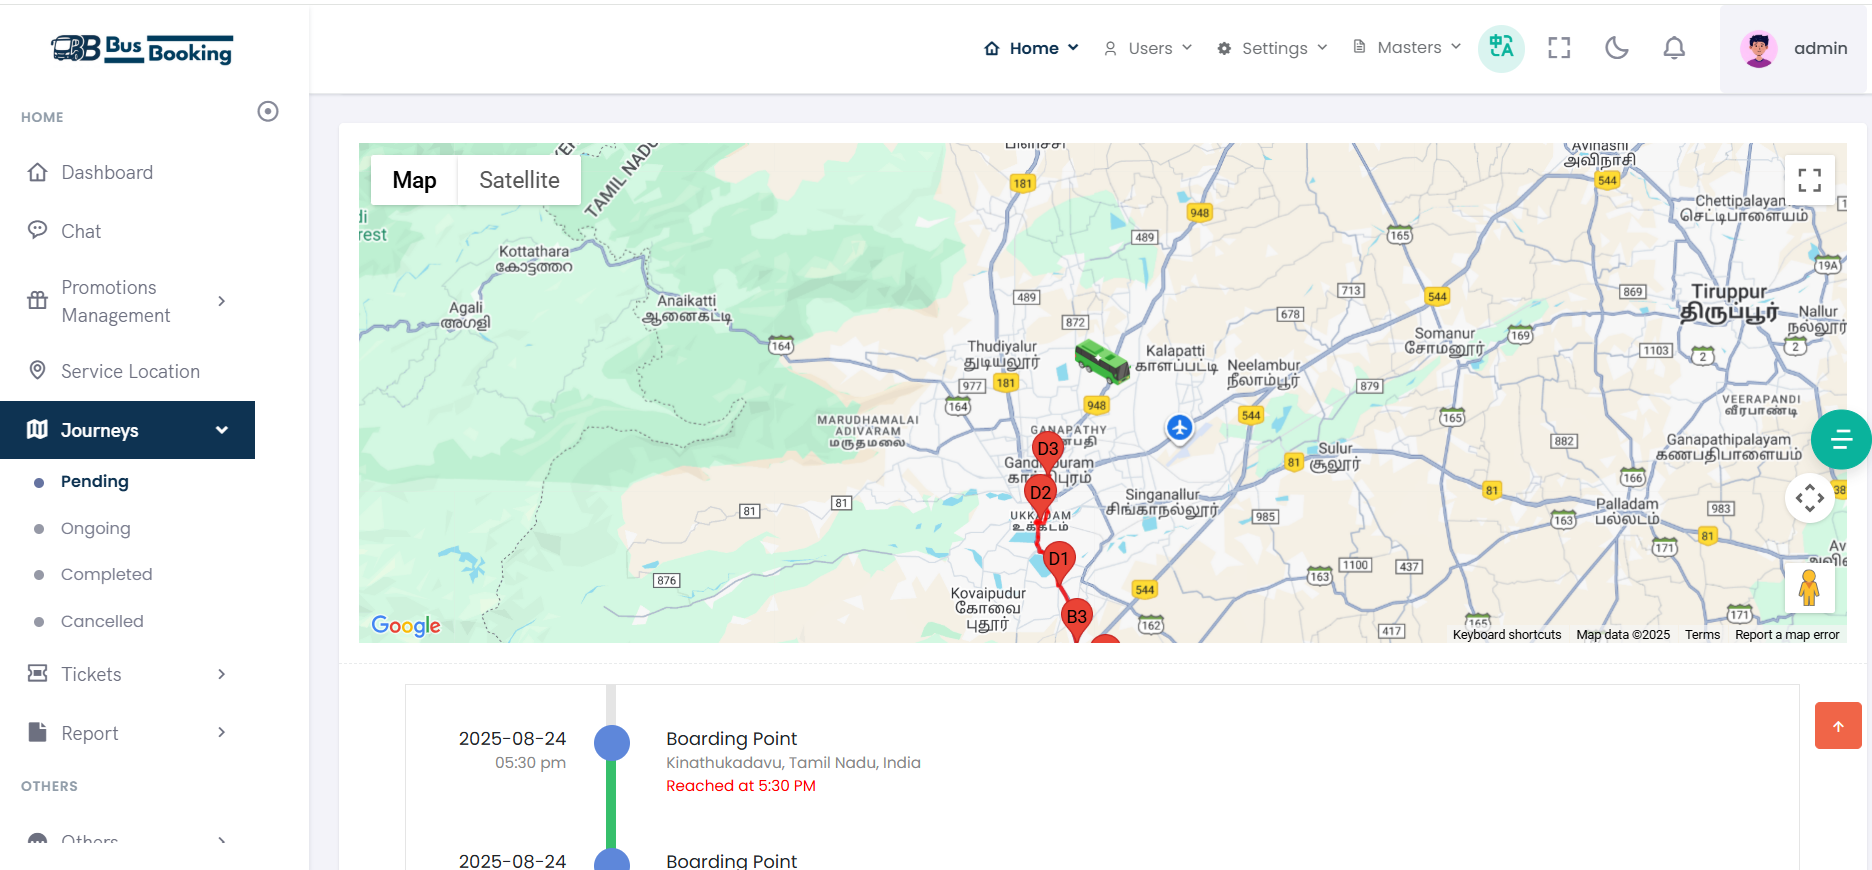Open the Home dropdown in top bar
1872x870 pixels.
tap(1032, 48)
